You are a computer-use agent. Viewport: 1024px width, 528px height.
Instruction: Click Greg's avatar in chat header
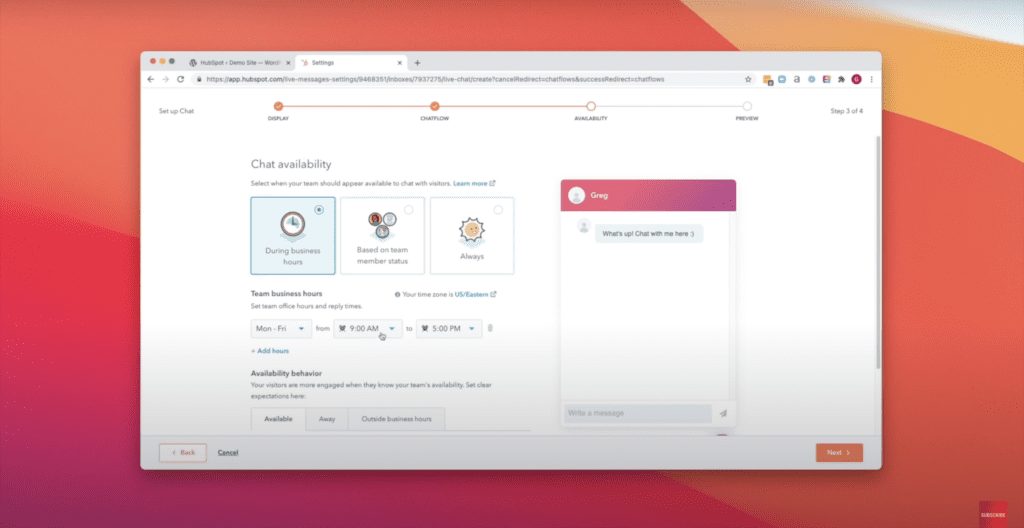tap(576, 195)
